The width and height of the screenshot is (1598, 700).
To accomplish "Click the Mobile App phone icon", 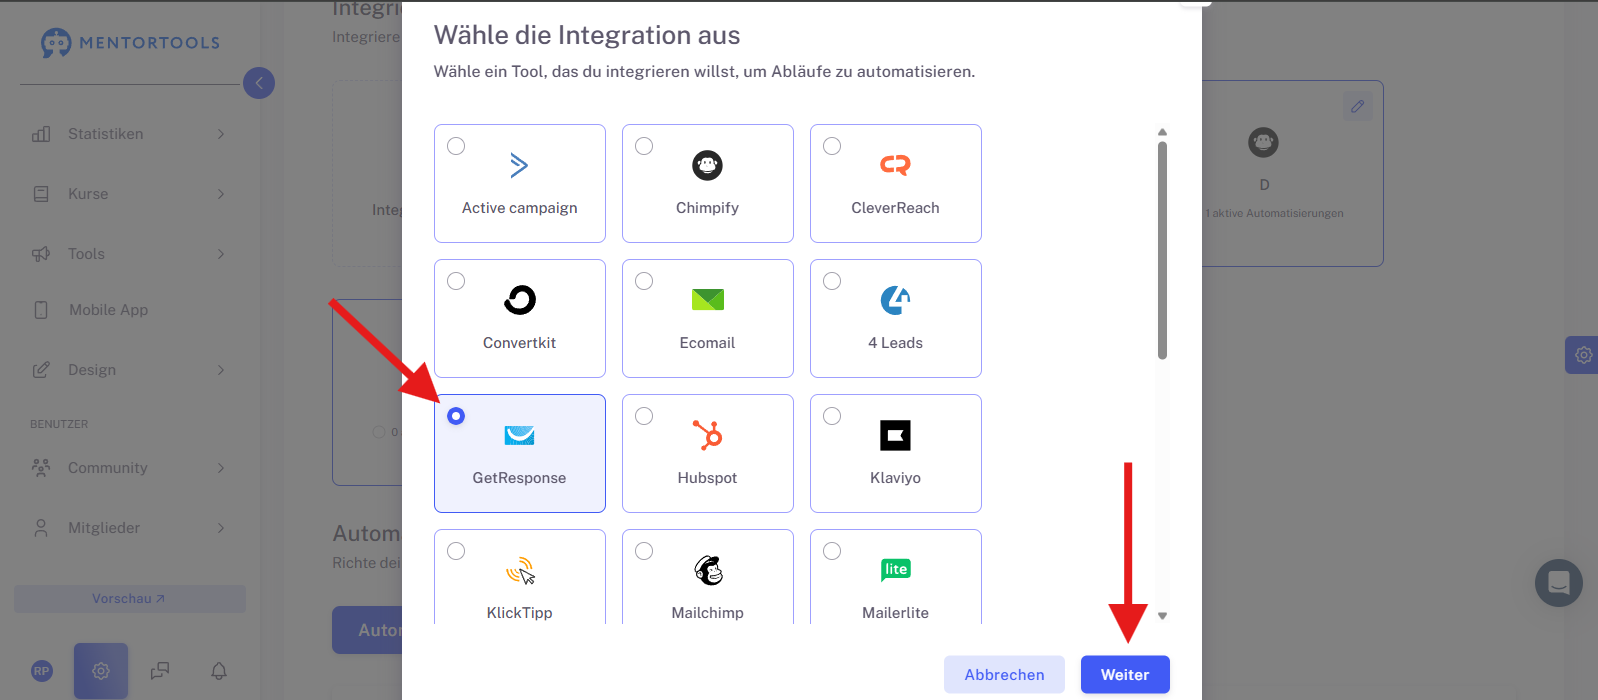I will pos(41,310).
